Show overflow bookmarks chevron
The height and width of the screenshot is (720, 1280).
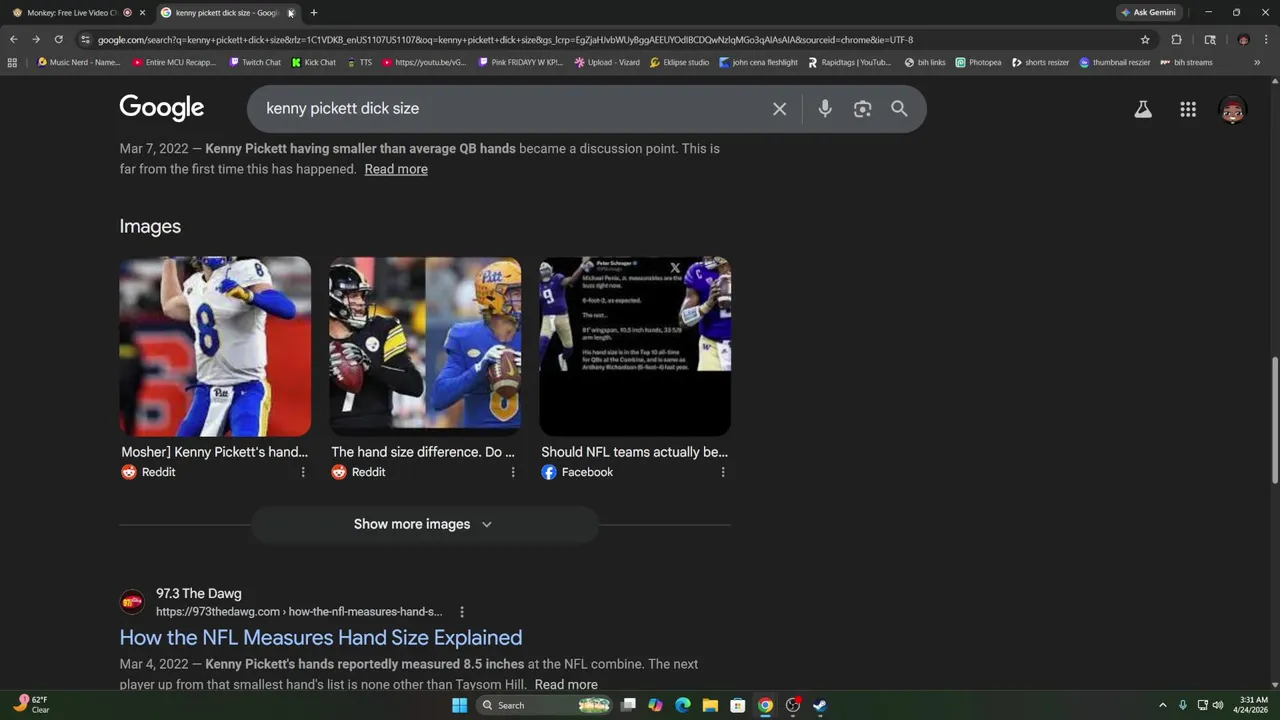[x=1257, y=62]
